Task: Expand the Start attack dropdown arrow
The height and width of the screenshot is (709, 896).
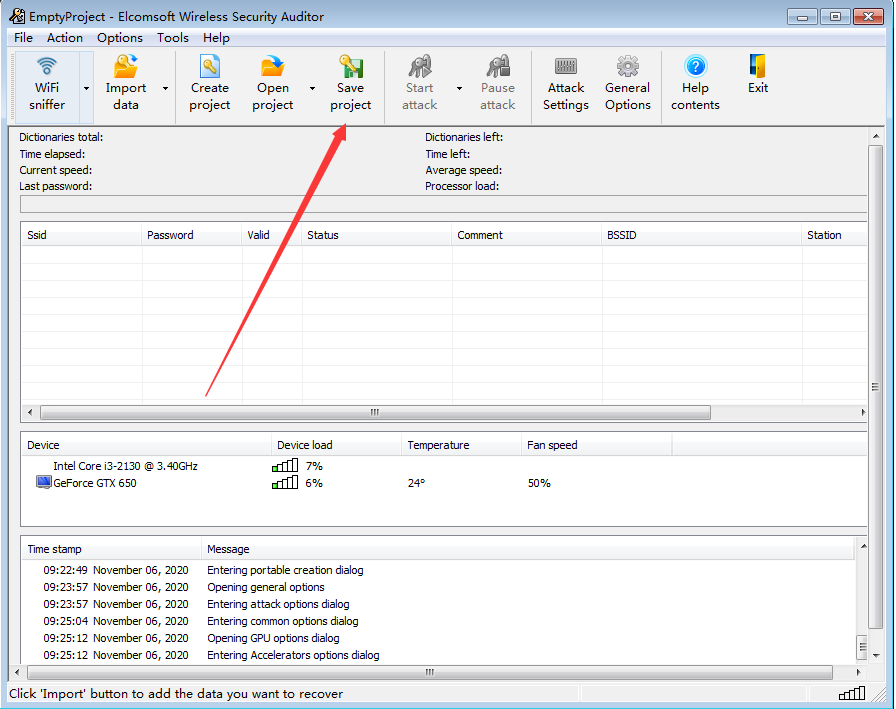Action: pyautogui.click(x=459, y=88)
